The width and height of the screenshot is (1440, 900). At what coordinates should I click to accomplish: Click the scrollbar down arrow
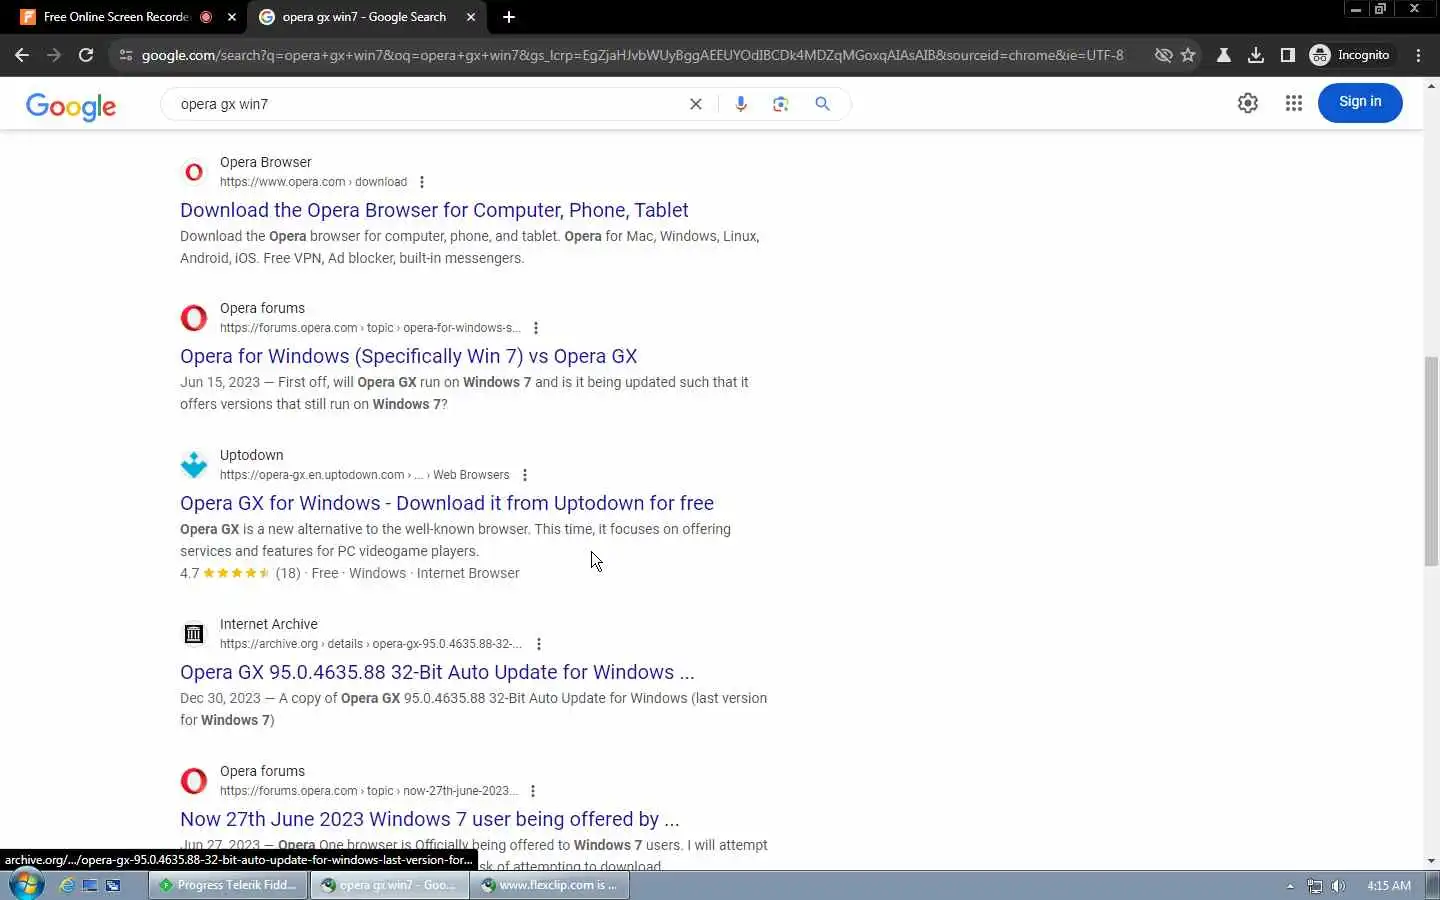[x=1431, y=861]
